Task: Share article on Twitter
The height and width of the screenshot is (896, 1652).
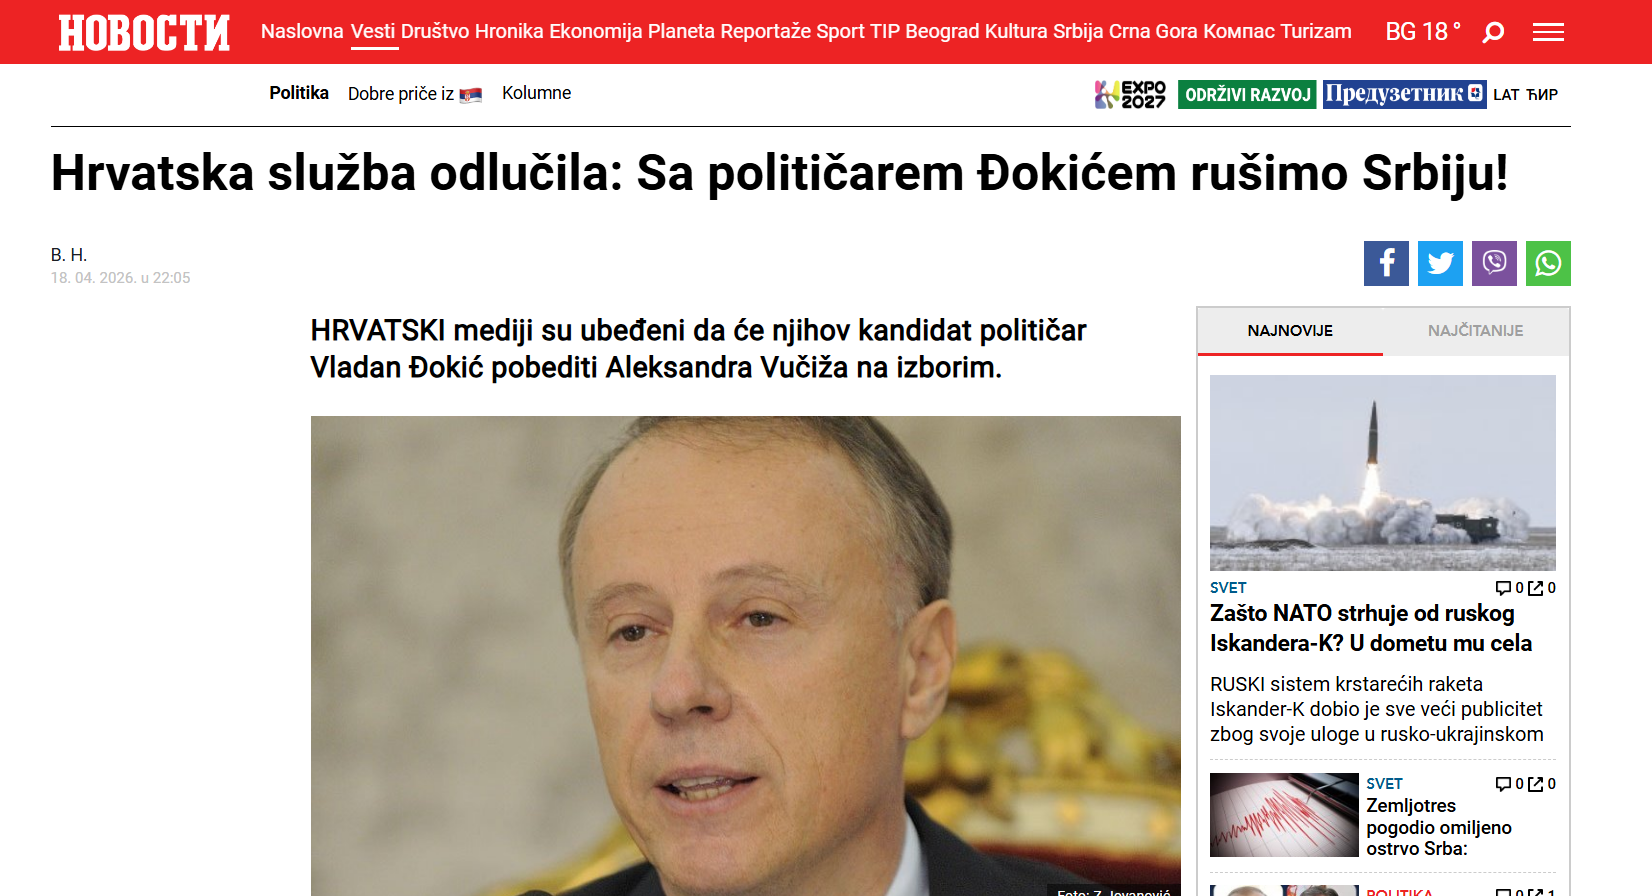Action: tap(1440, 263)
